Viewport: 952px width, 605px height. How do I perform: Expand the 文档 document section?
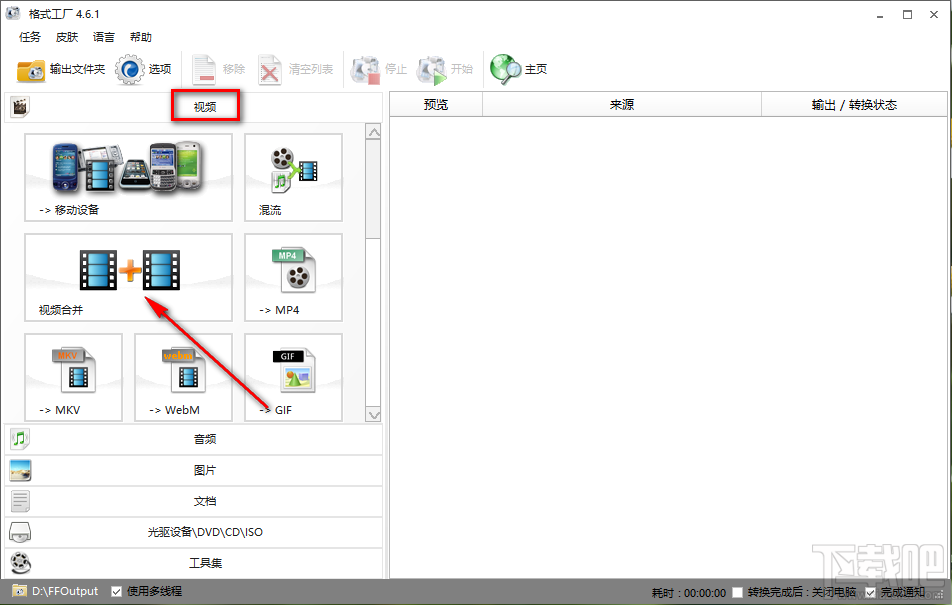pos(194,501)
